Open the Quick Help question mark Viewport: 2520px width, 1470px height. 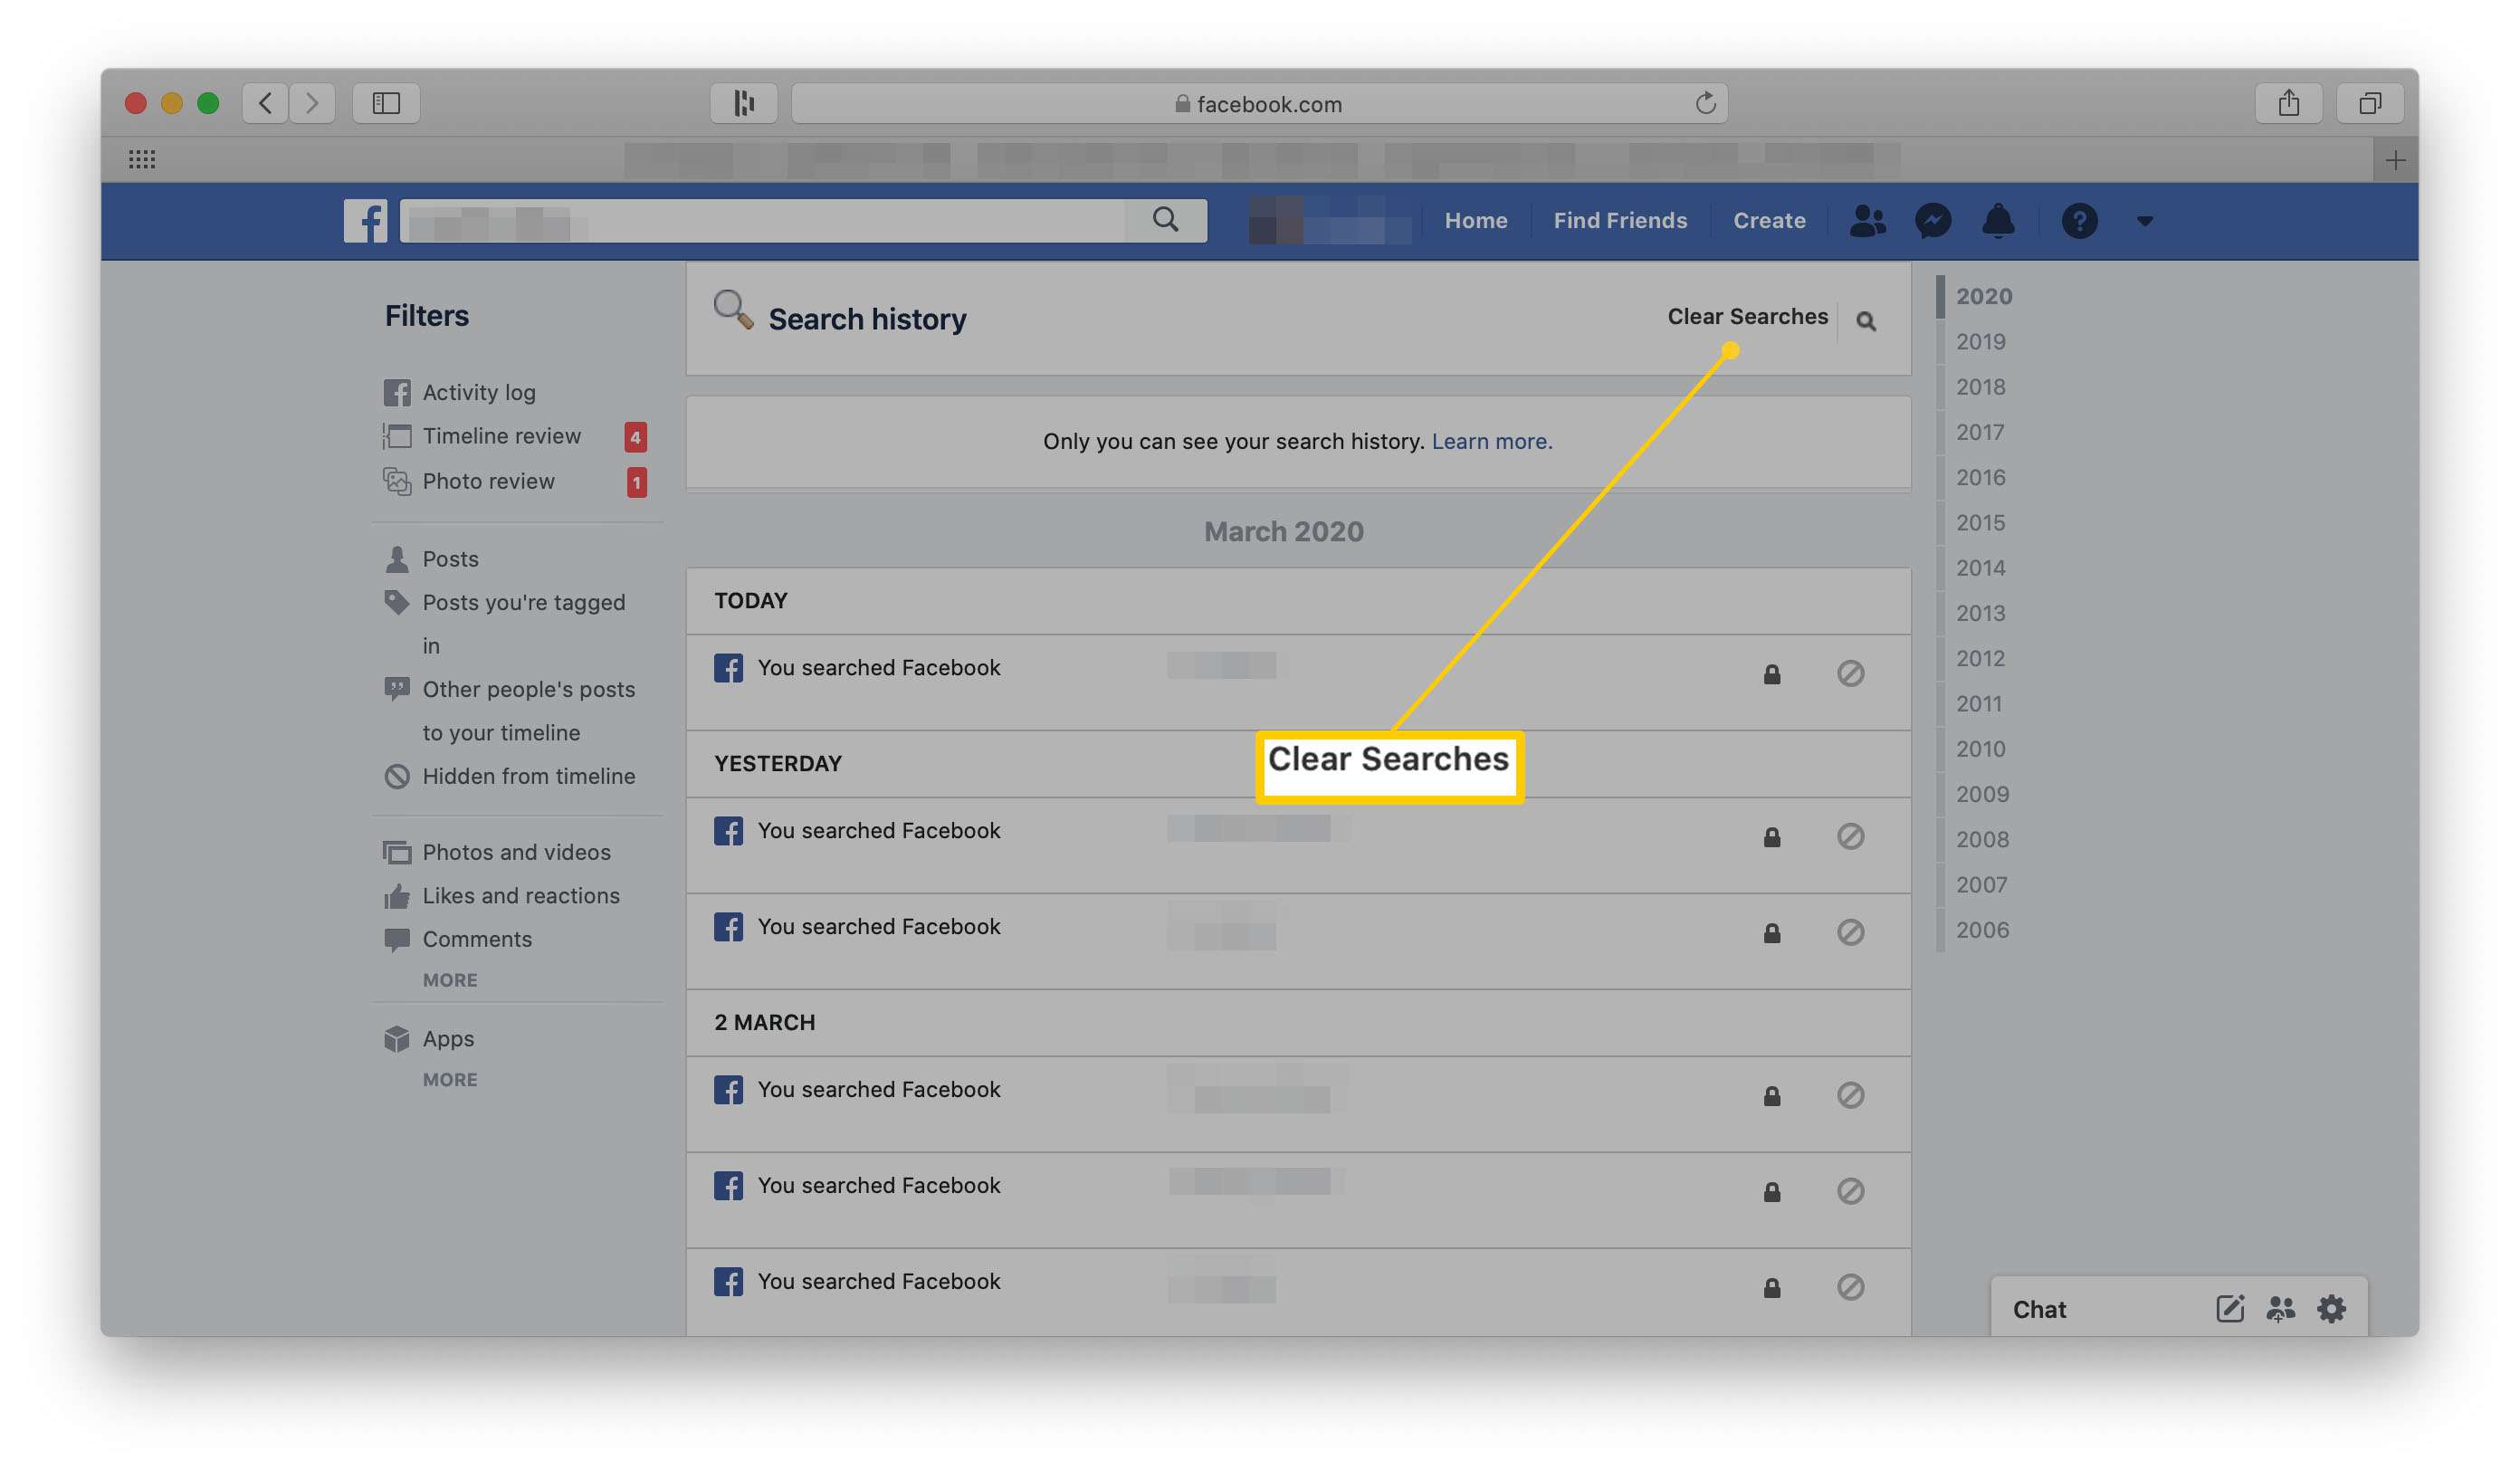(2079, 220)
